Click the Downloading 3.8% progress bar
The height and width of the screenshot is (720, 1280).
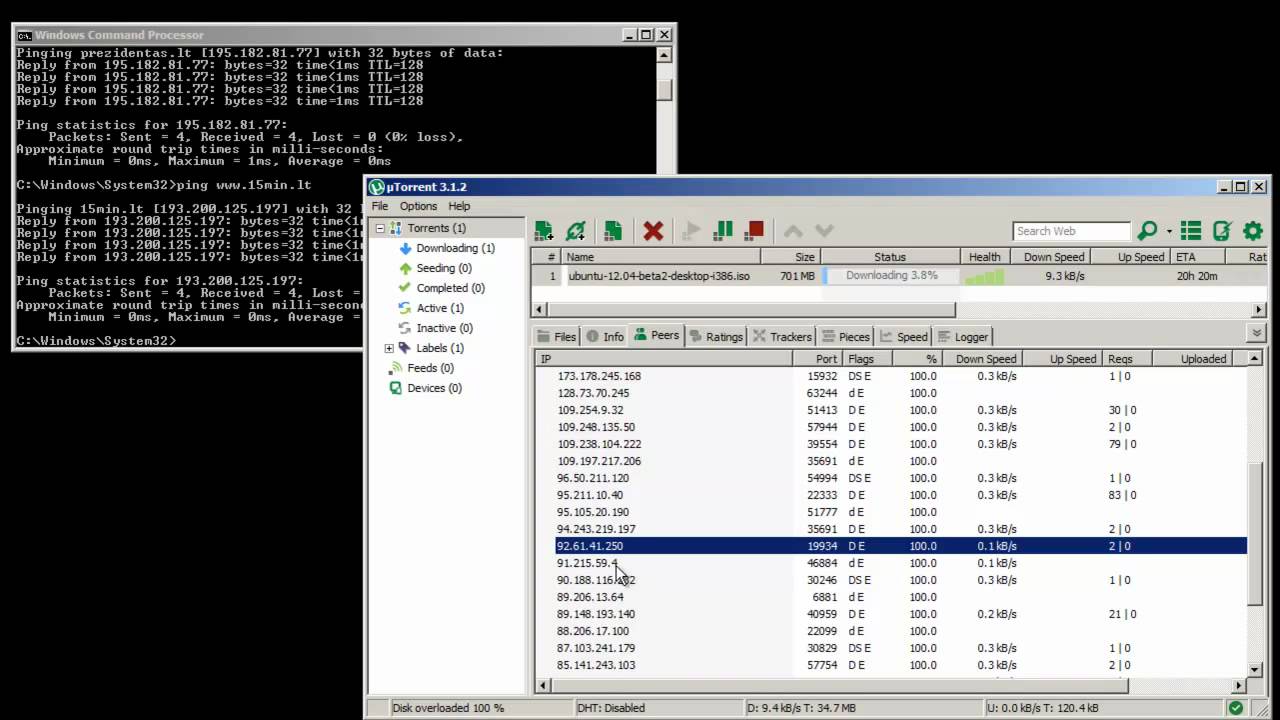tap(891, 276)
